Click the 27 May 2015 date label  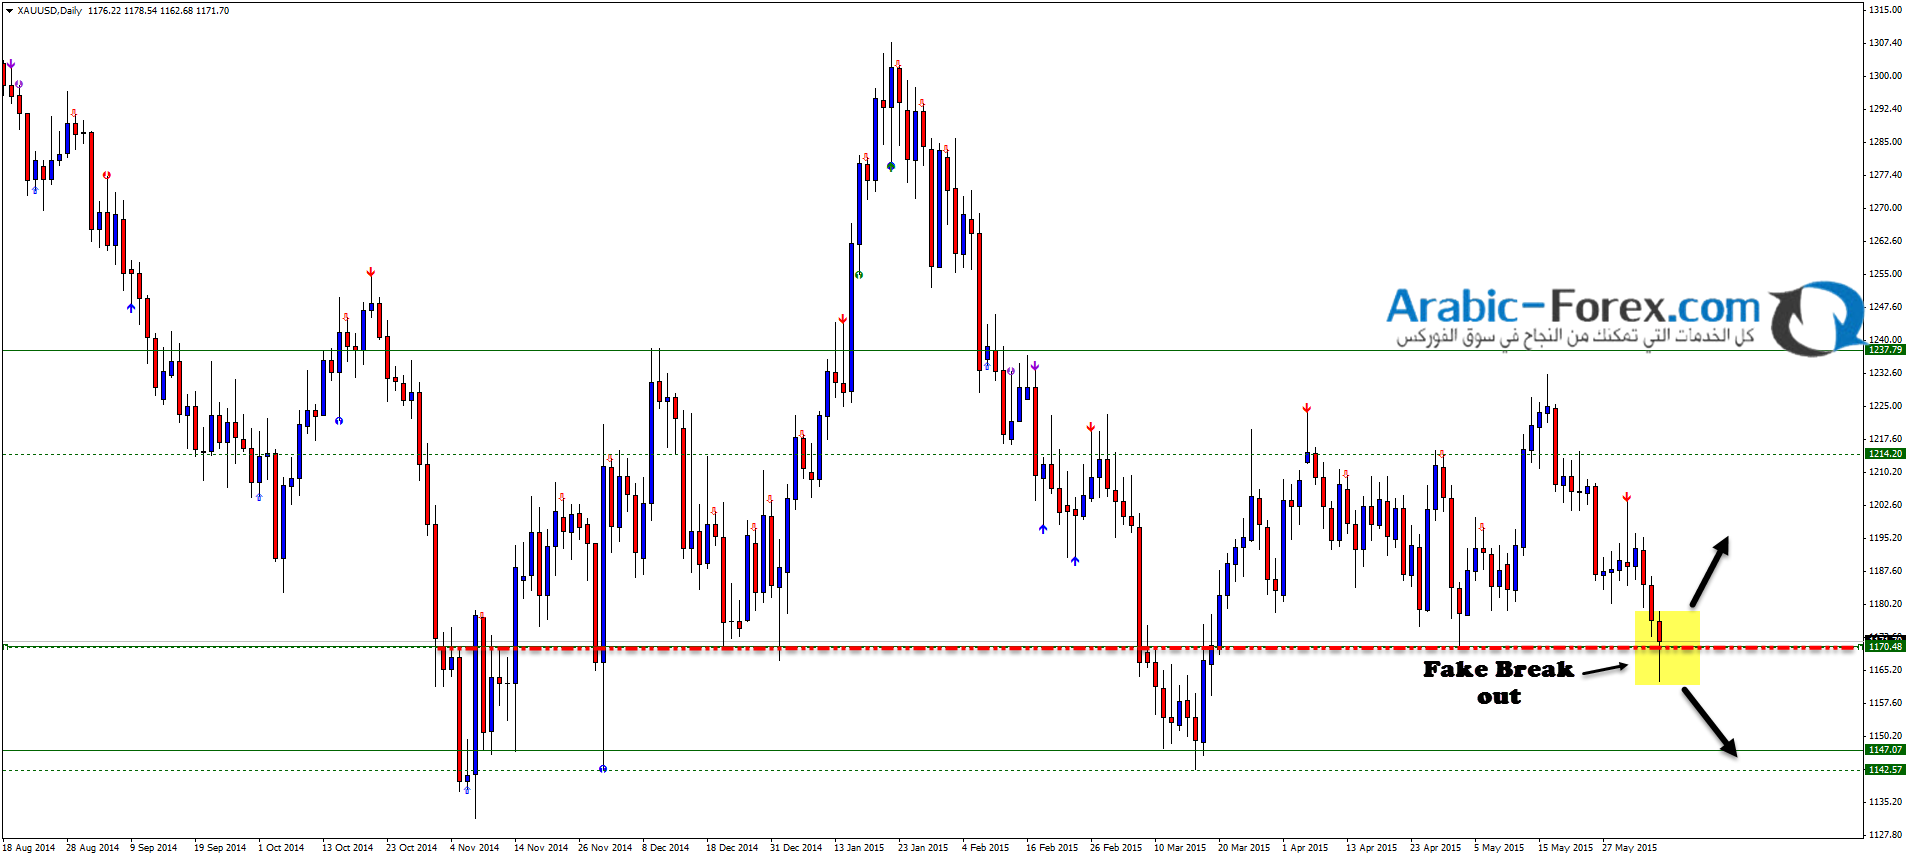[1629, 848]
